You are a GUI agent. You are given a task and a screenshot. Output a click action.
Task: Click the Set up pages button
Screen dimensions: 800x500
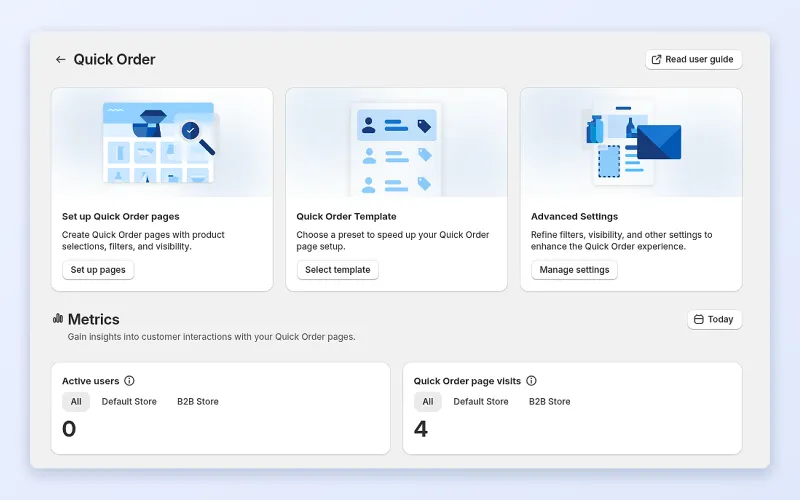[x=98, y=270]
